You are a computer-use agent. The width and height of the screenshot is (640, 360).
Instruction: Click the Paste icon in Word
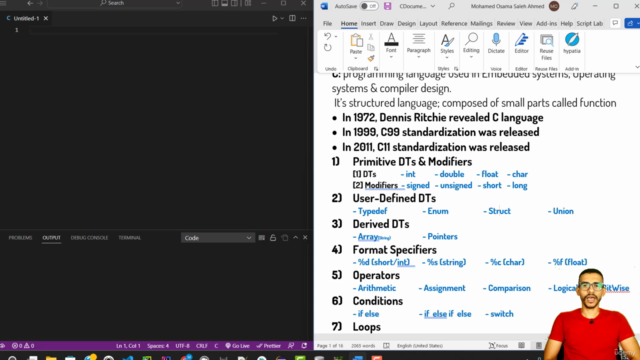356,40
